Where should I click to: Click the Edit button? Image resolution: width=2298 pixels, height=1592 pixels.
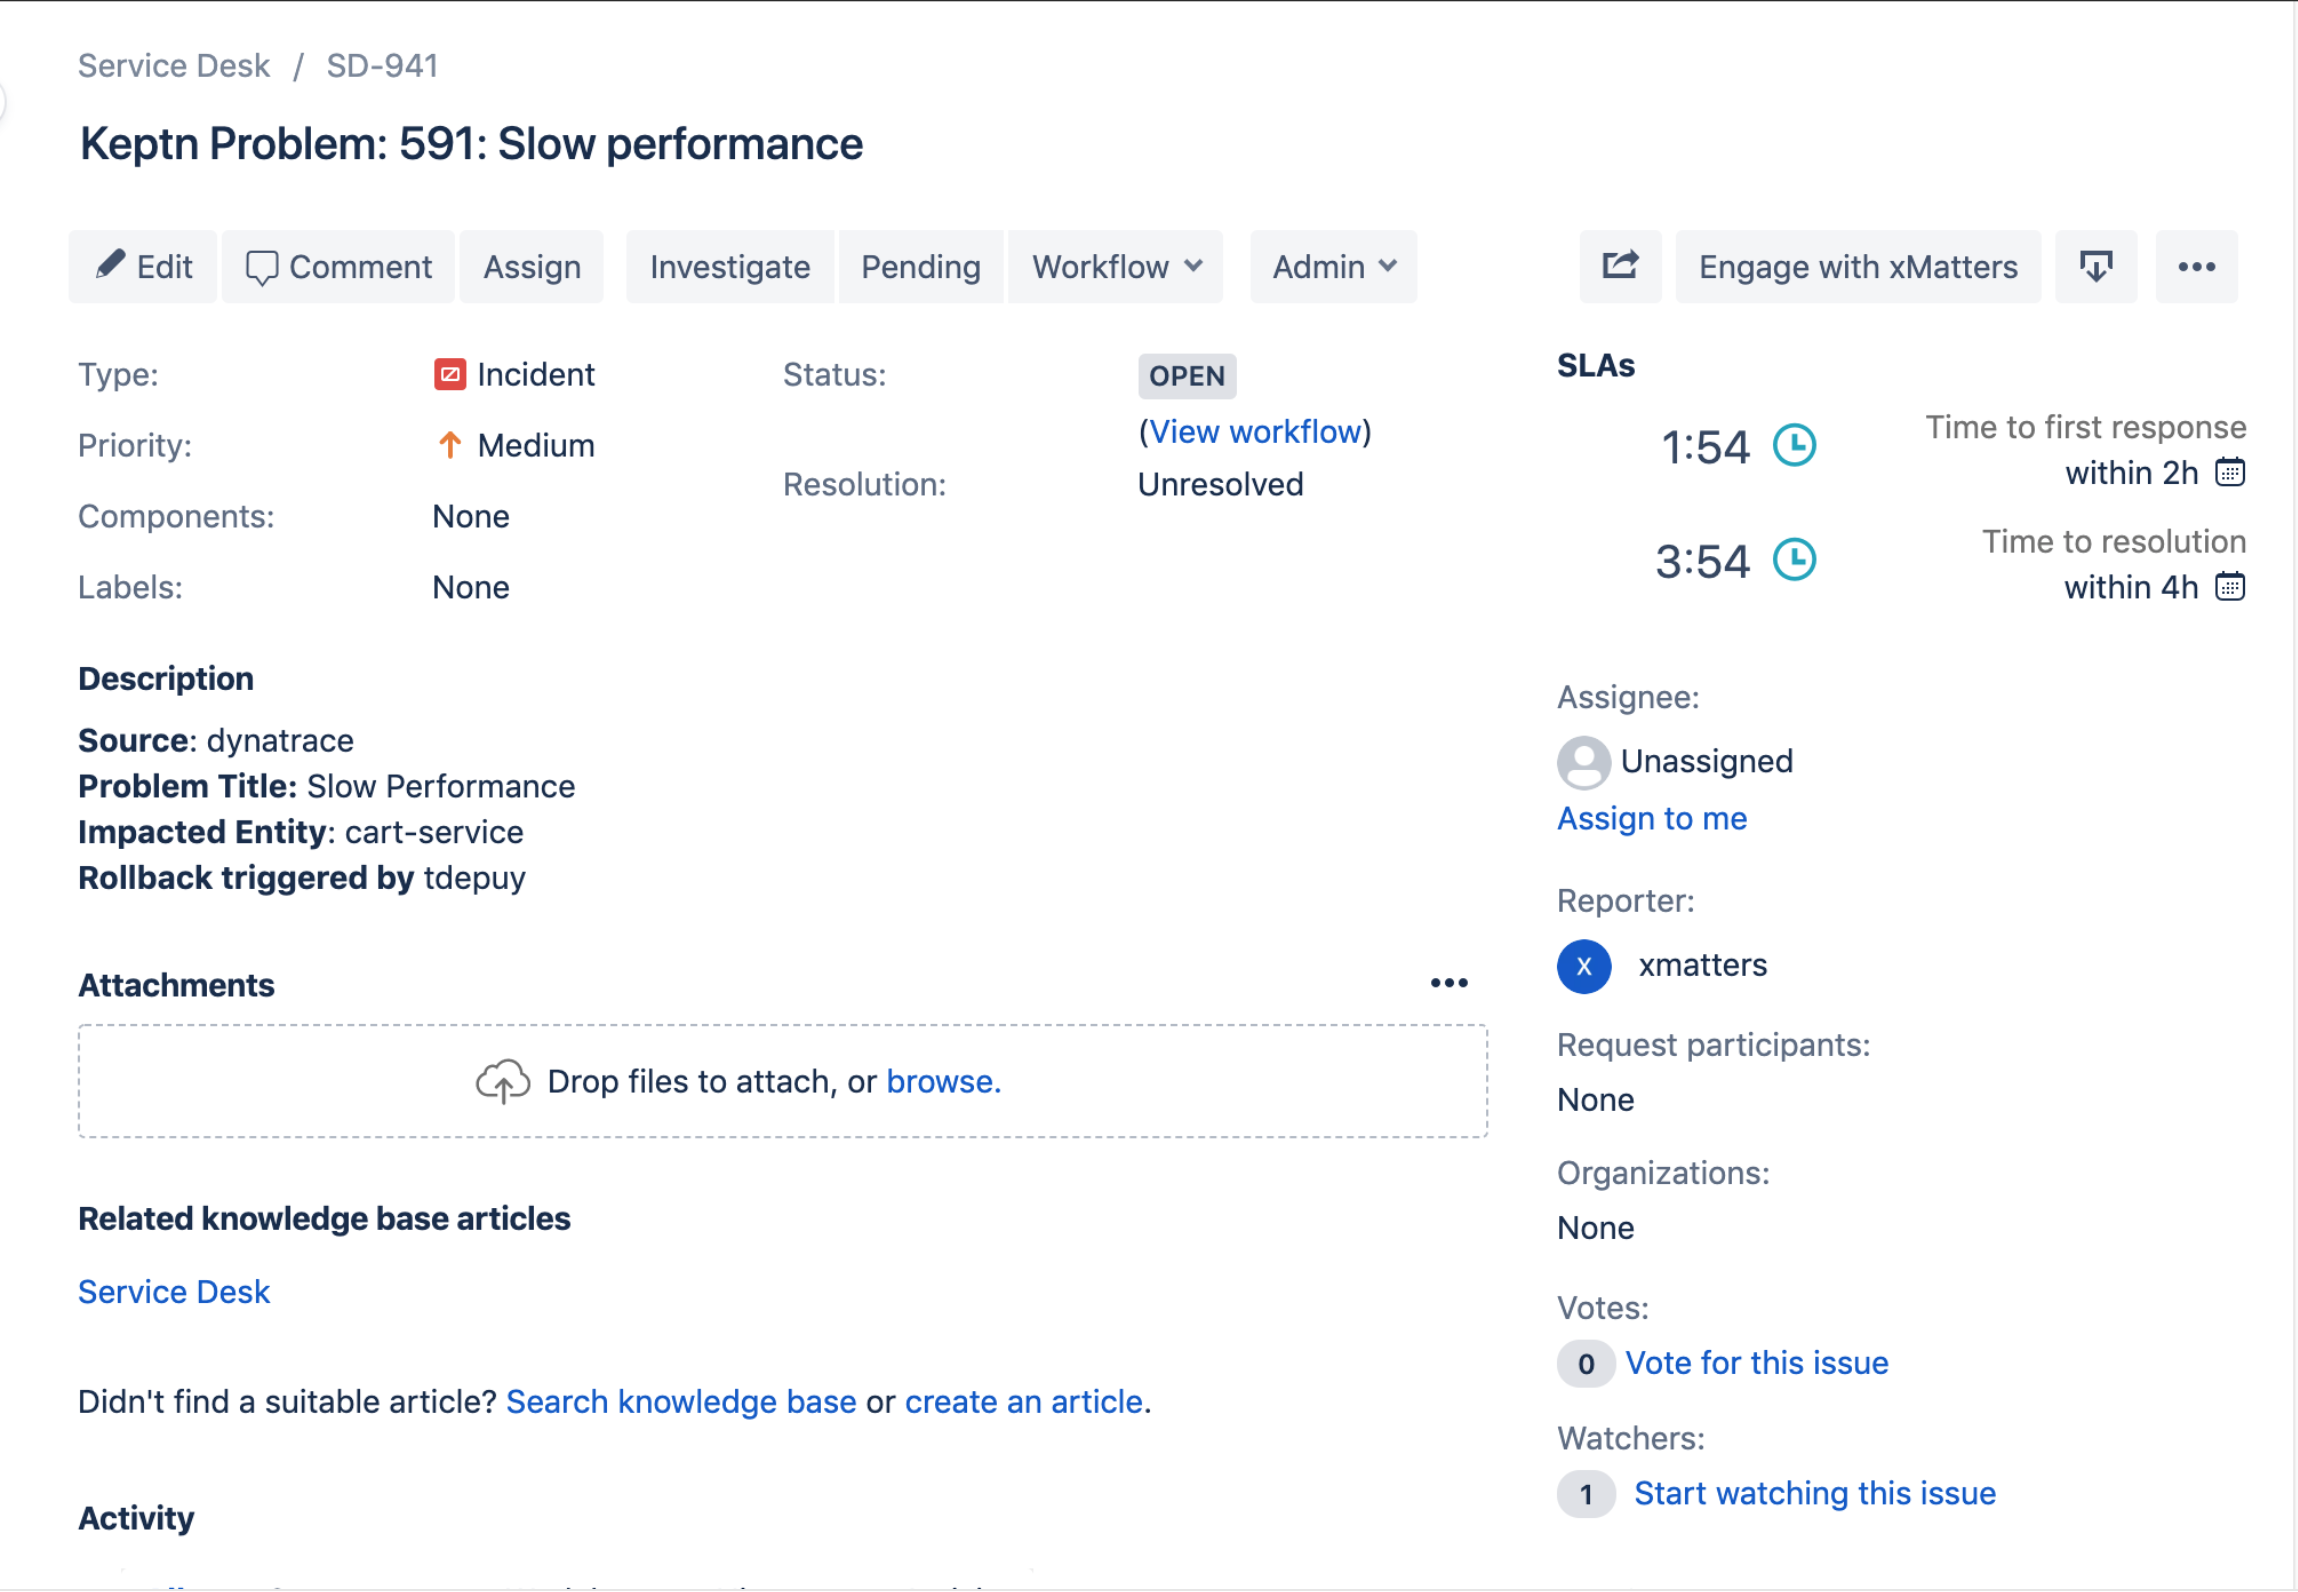coord(143,266)
